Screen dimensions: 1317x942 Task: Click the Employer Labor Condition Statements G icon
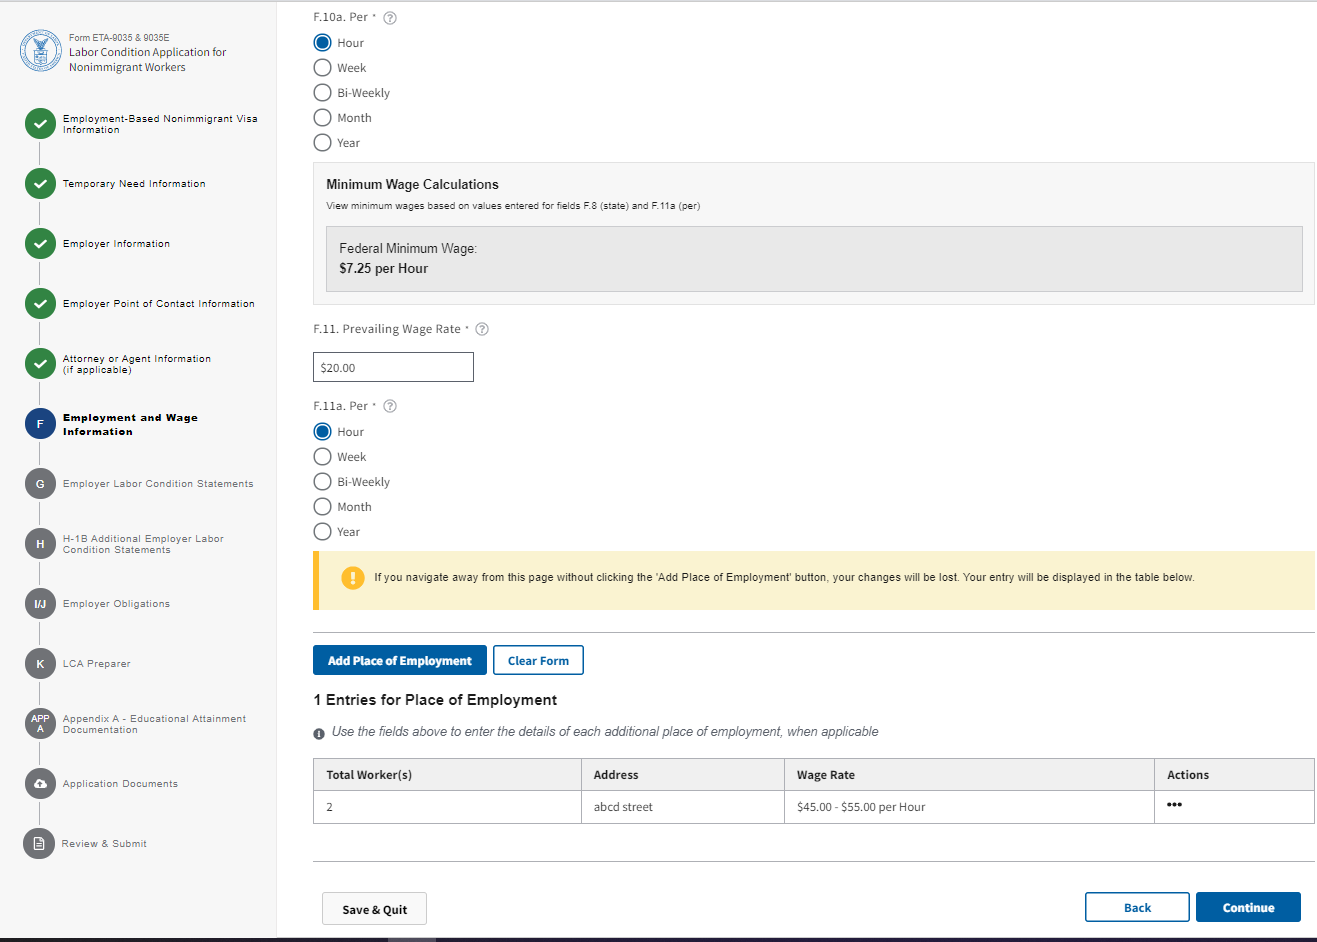point(40,484)
